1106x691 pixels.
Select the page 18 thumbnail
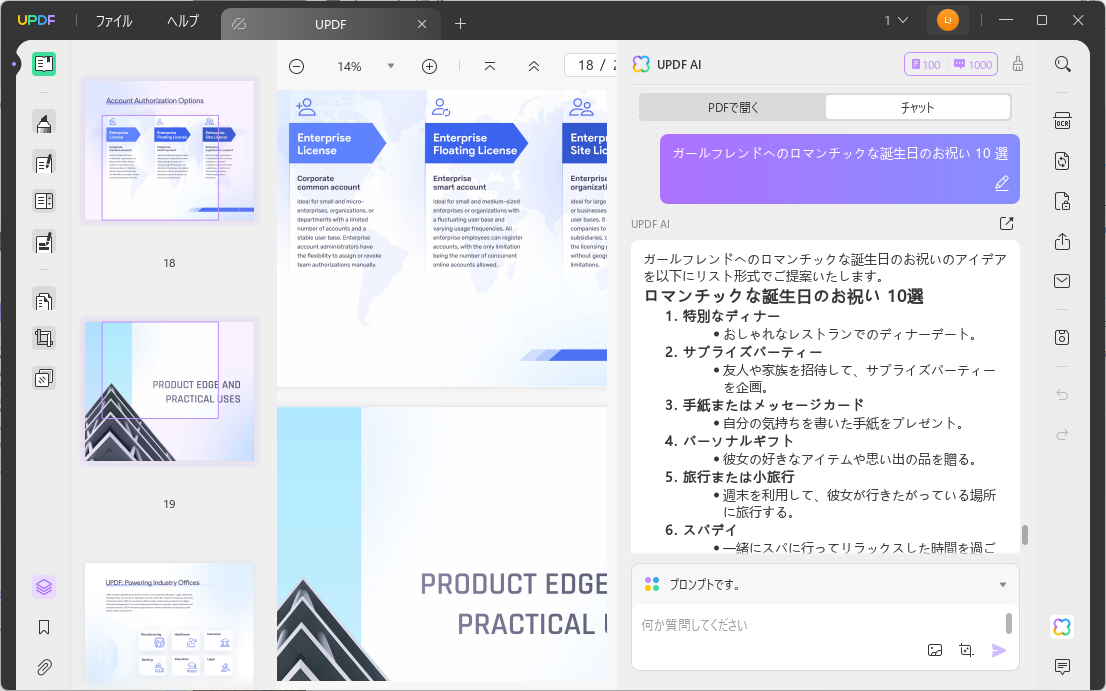coord(169,151)
